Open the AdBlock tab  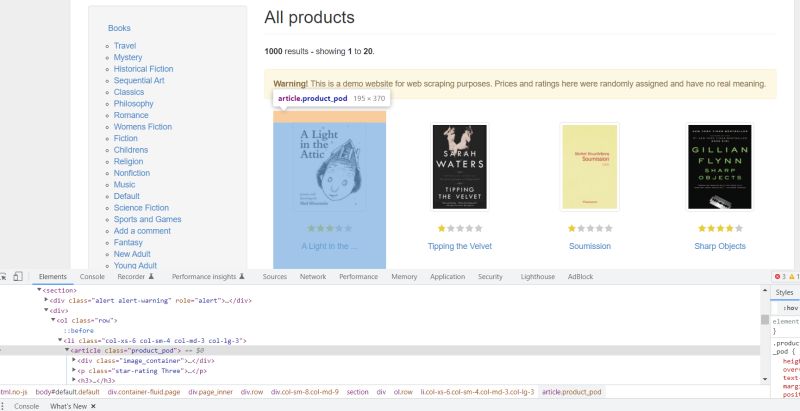580,276
